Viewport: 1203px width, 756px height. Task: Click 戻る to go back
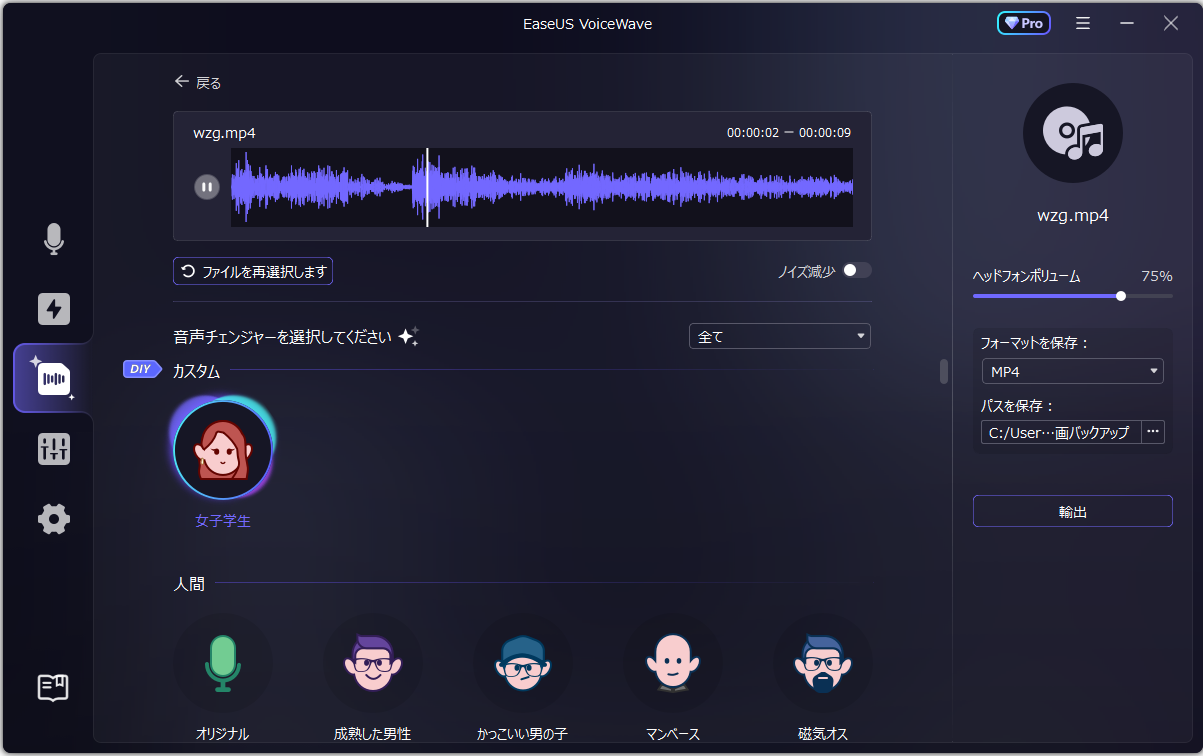pos(197,84)
